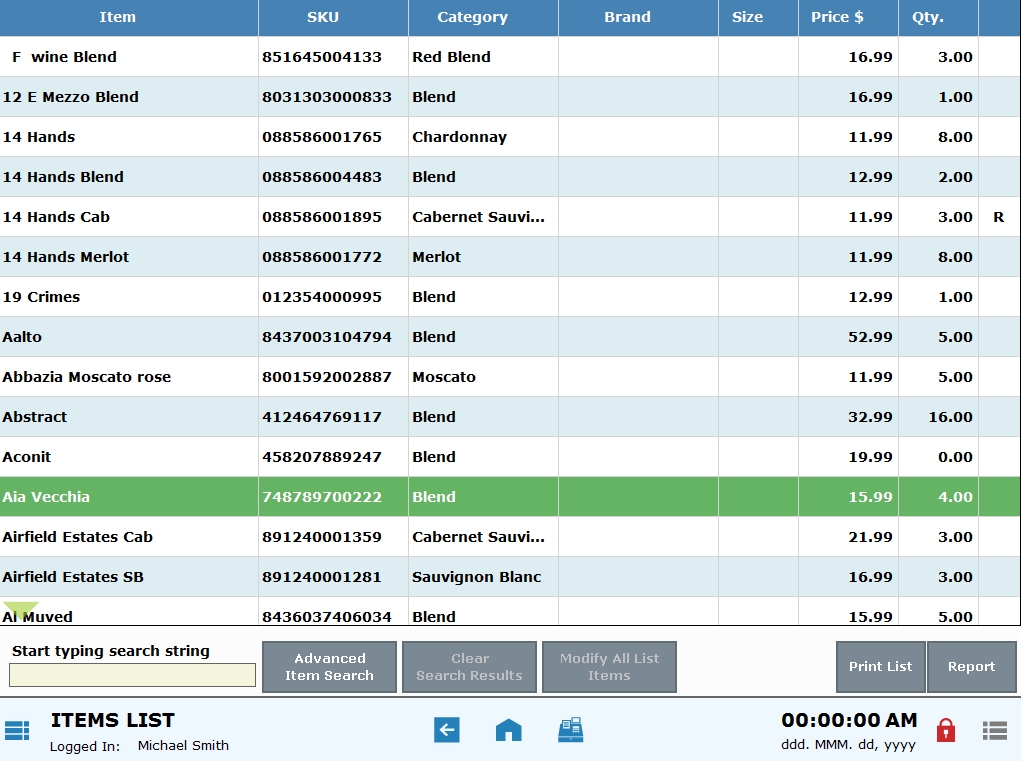Go back using the blue arrow icon
The image size is (1021, 761).
(447, 730)
